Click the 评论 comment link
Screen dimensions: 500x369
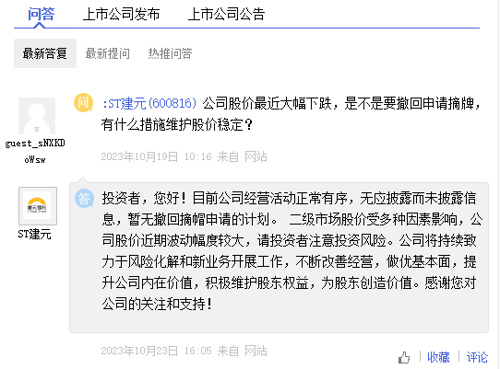click(x=477, y=357)
